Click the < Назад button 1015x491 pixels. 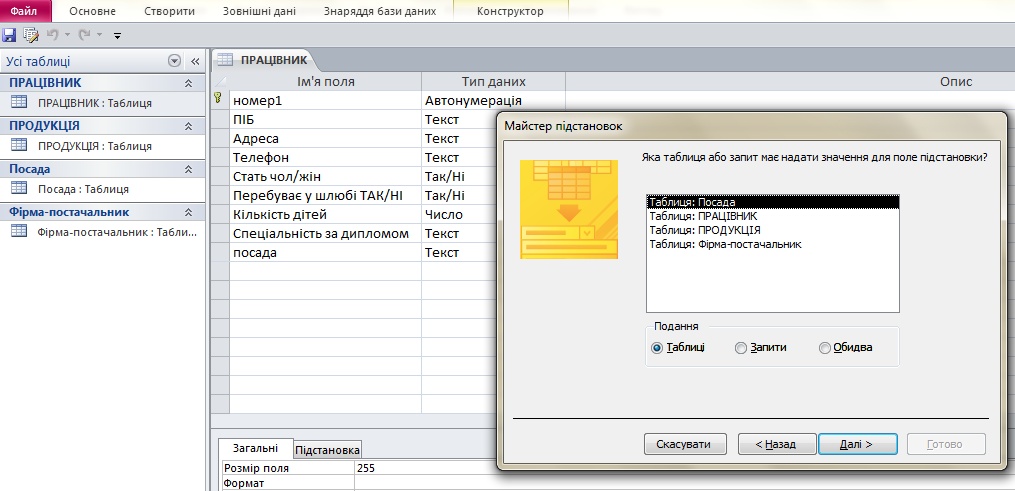777,444
